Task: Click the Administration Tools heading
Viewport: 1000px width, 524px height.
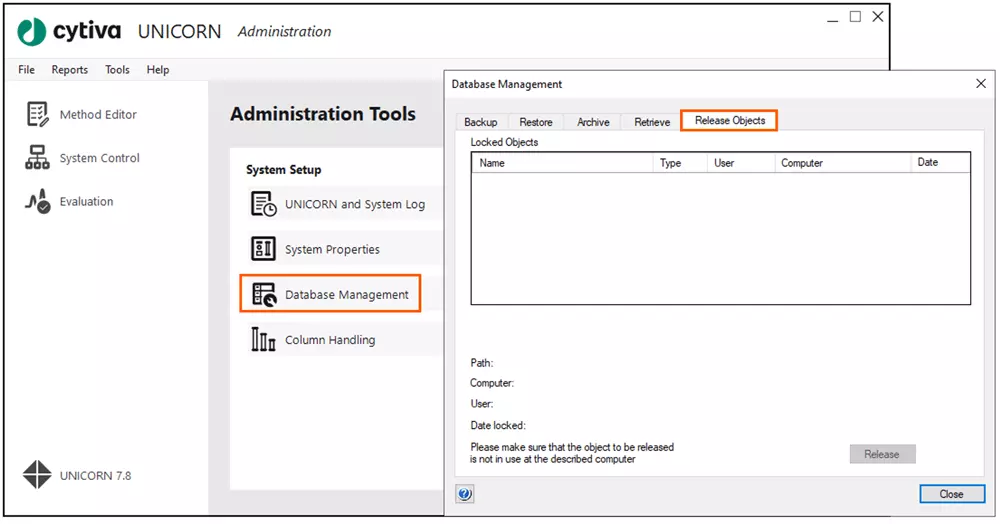Action: [323, 114]
